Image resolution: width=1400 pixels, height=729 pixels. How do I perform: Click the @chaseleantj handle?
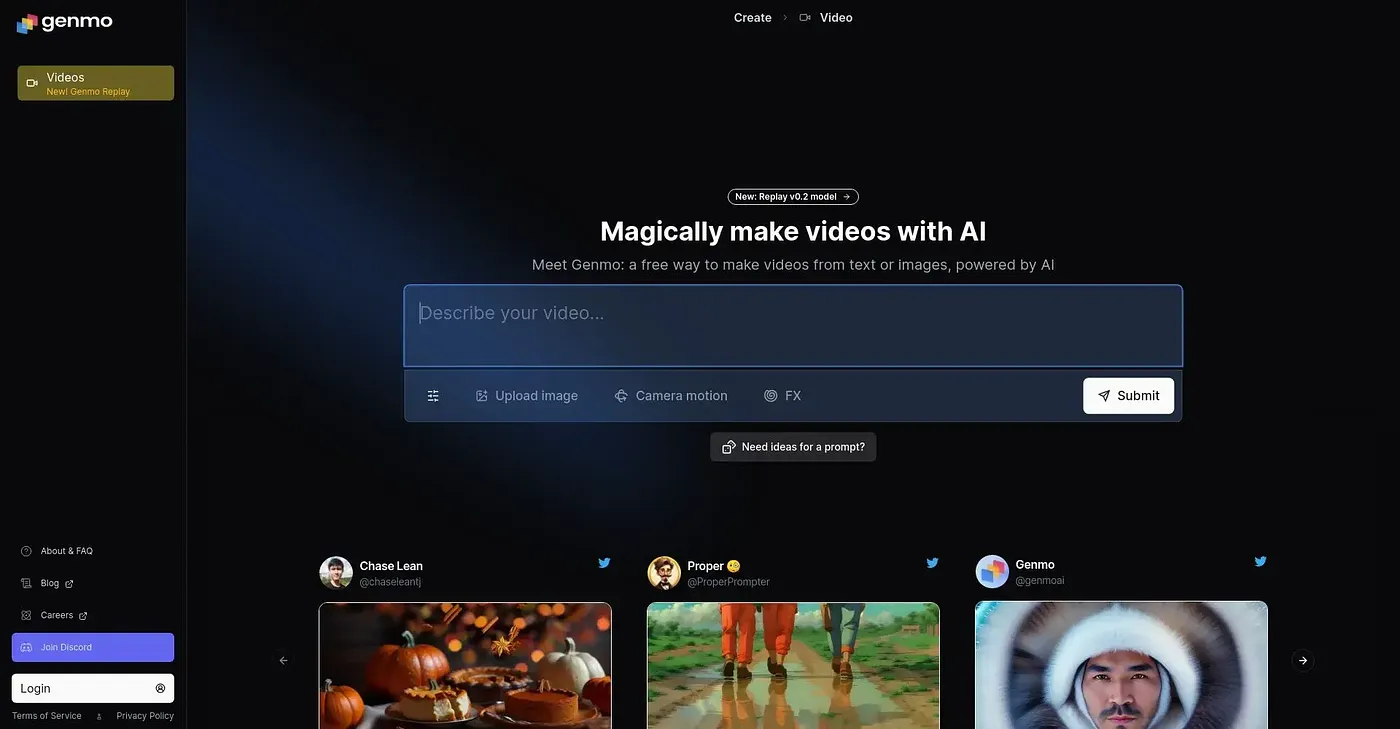390,582
